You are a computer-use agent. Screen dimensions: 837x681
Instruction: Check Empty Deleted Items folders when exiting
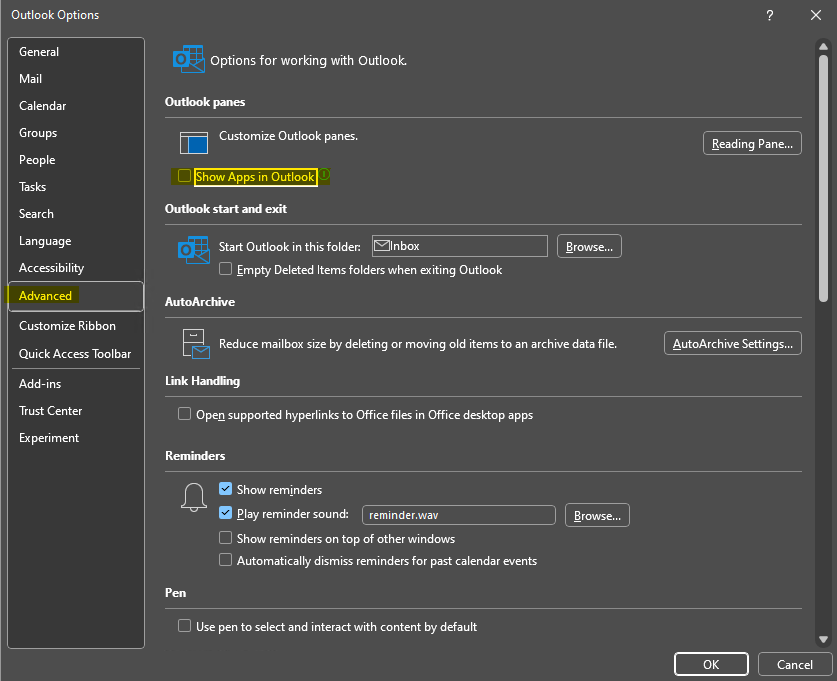pos(225,268)
